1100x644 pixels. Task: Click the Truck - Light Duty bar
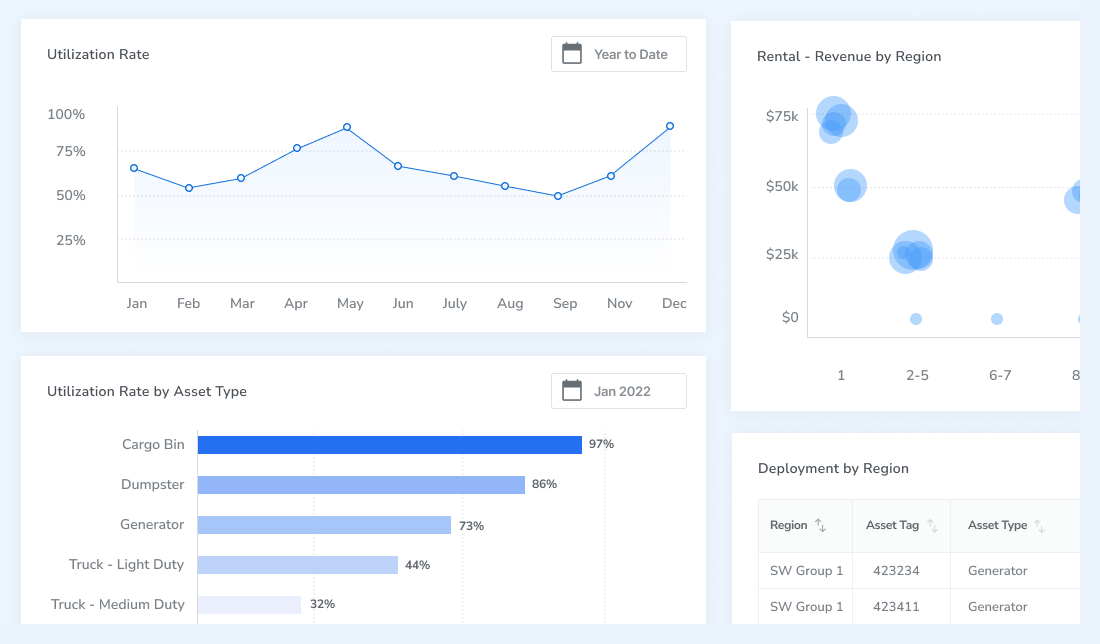297,565
